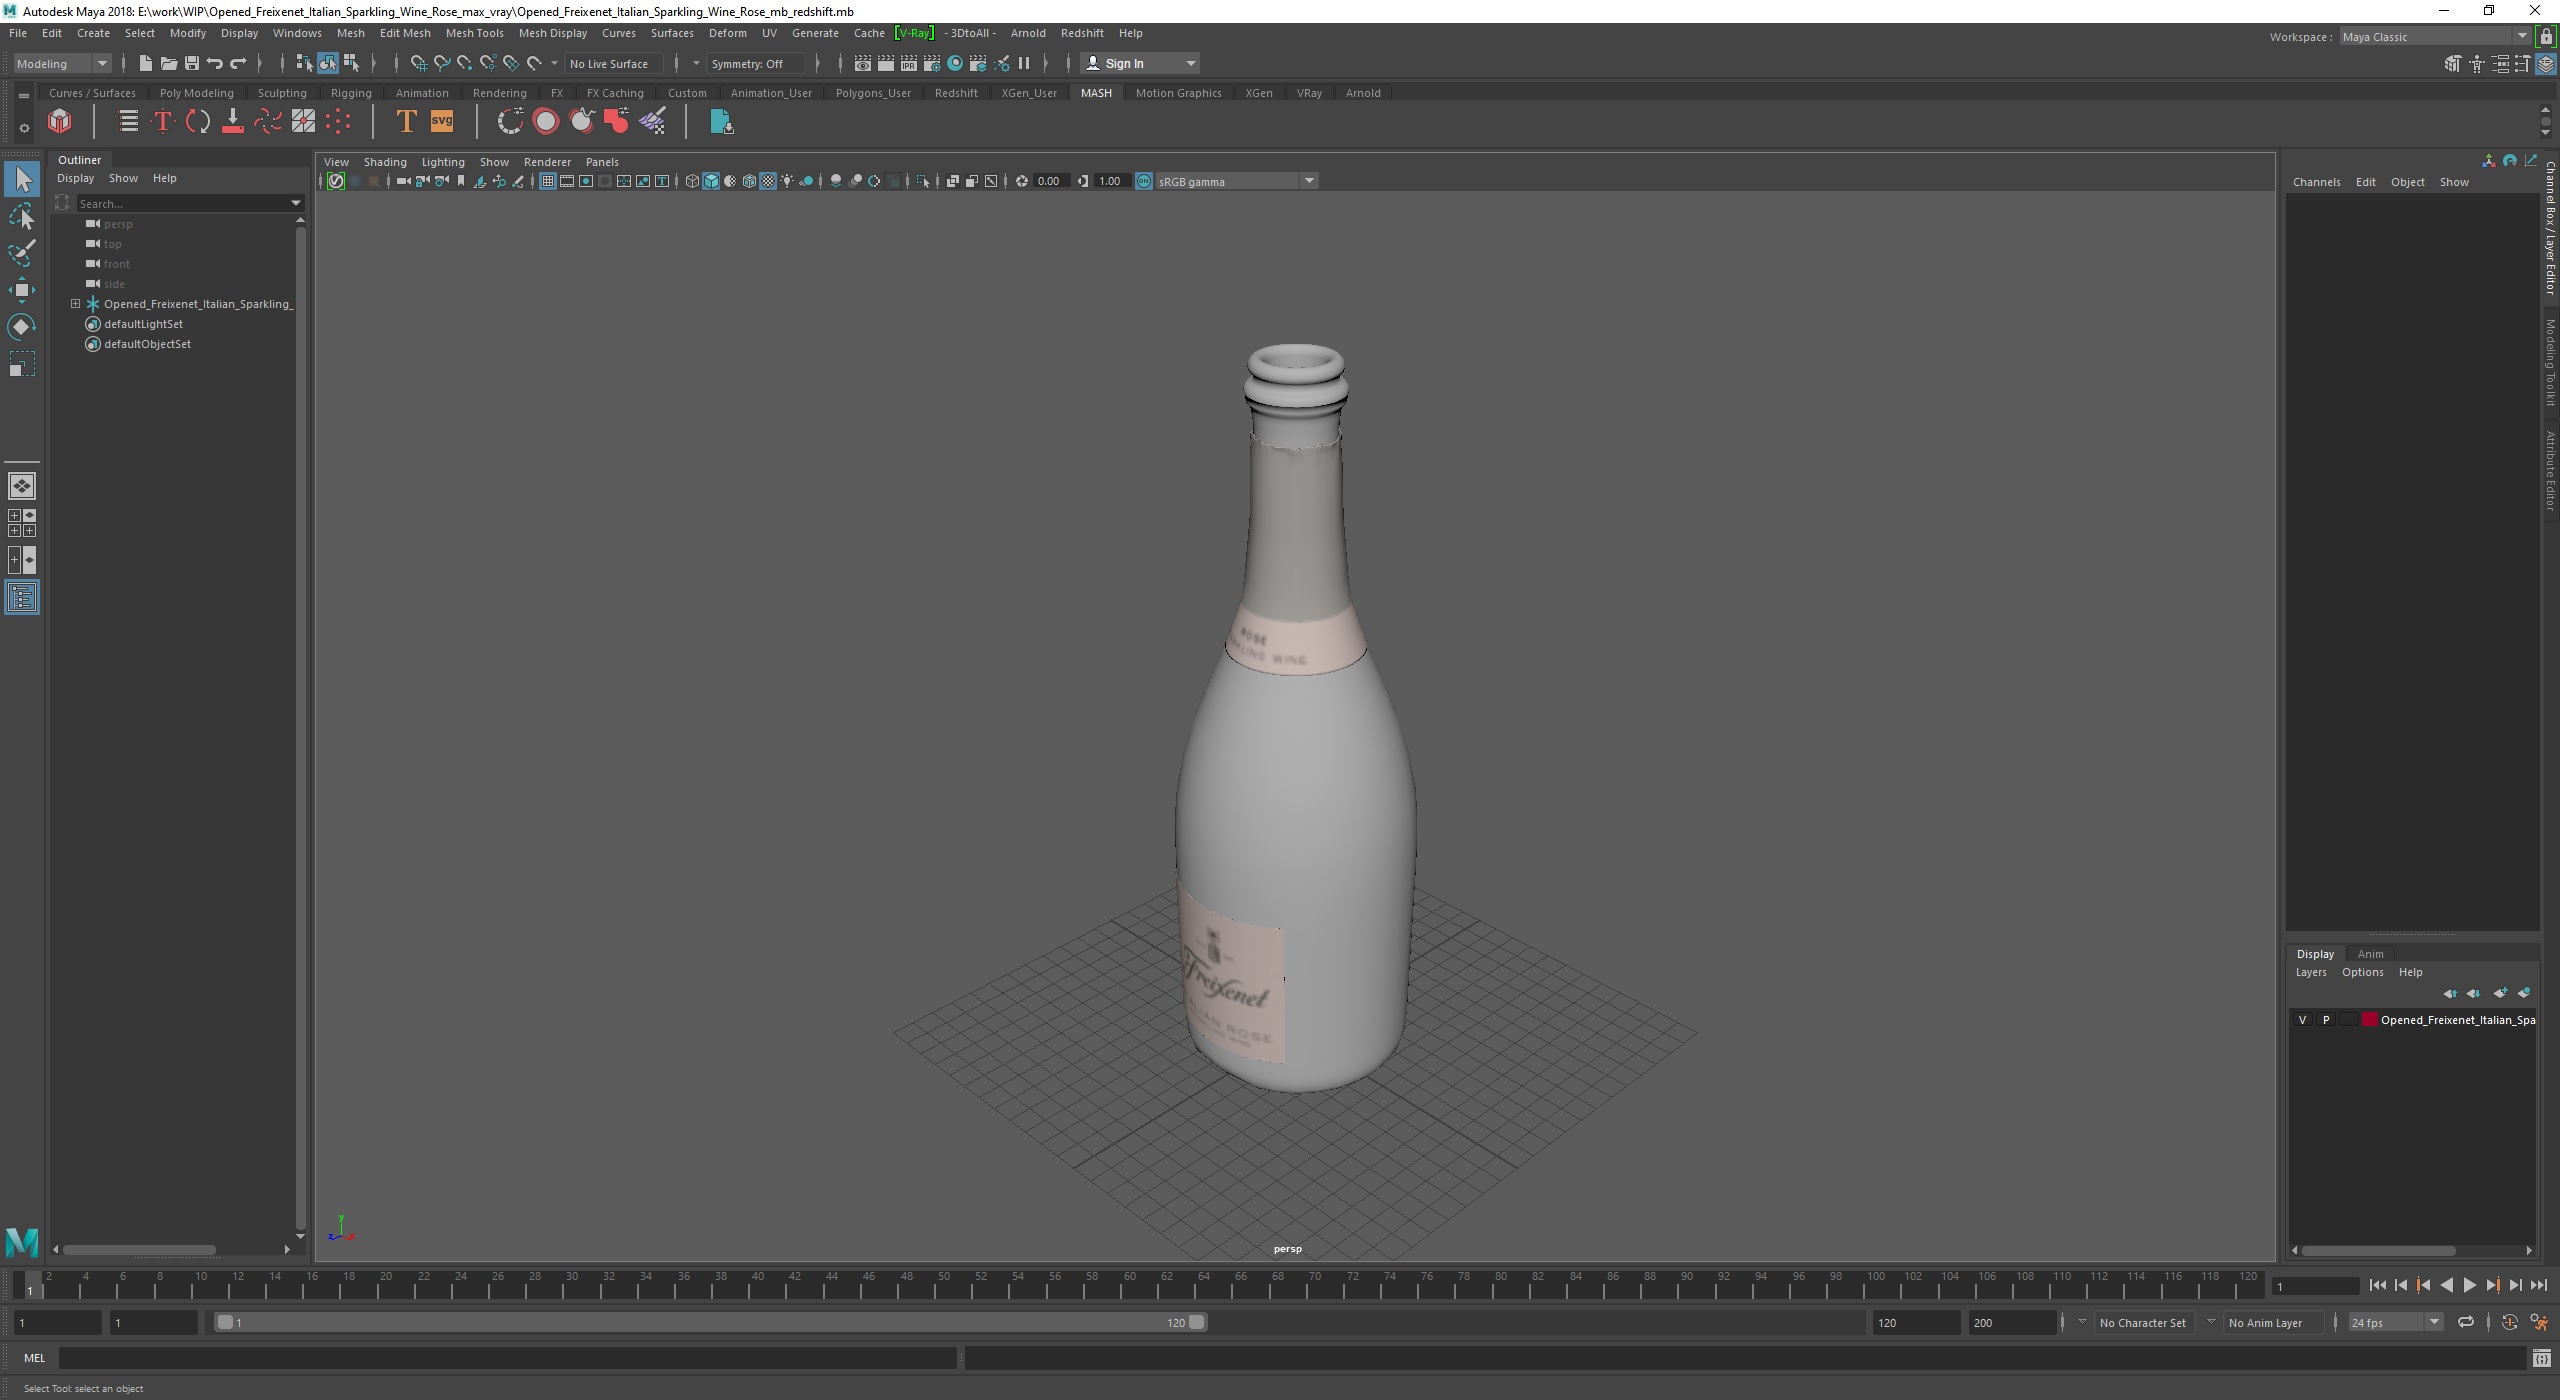
Task: Toggle color management view transform icon
Action: pyautogui.click(x=1144, y=182)
